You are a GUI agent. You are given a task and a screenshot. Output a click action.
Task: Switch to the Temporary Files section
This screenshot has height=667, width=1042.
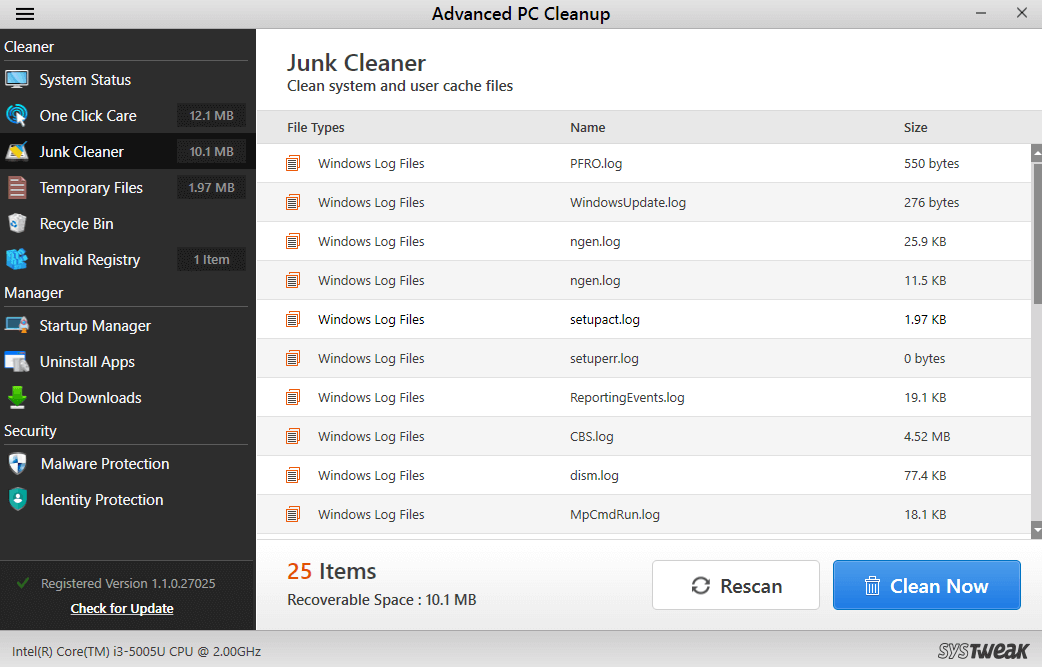(89, 187)
